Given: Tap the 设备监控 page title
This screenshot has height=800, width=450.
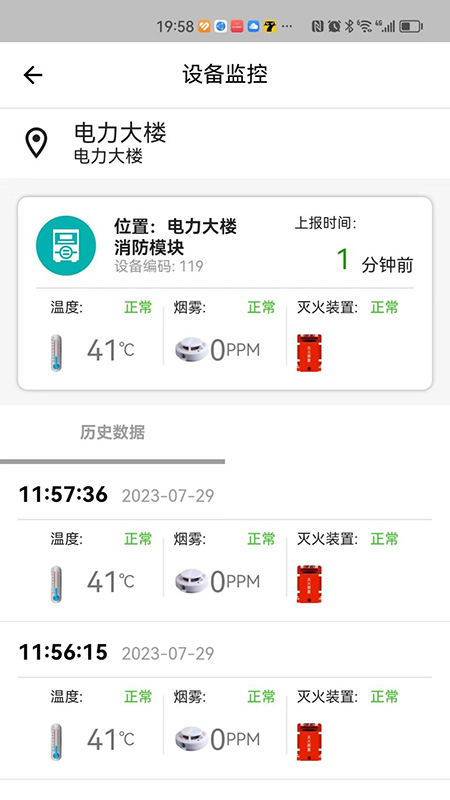Looking at the screenshot, I should pos(225,74).
